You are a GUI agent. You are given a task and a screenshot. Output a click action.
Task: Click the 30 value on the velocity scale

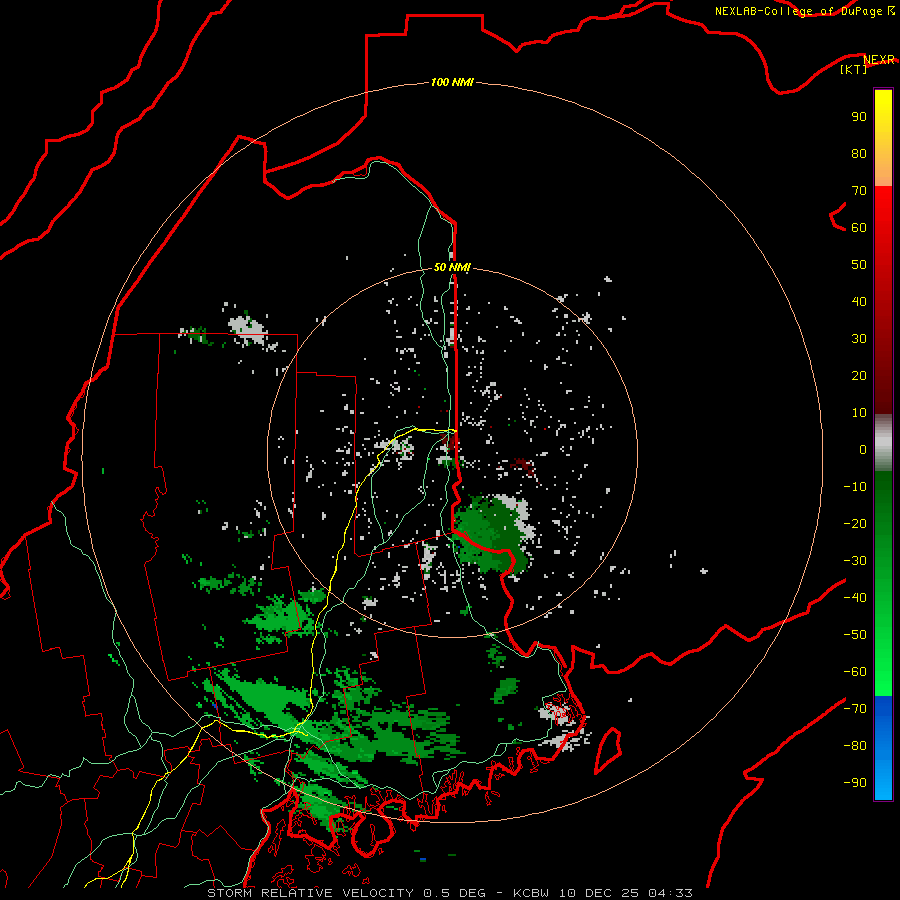tap(859, 339)
